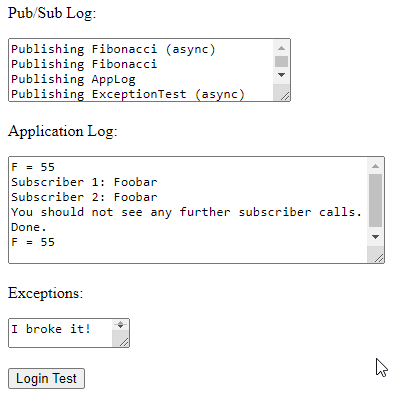Click the Exceptions textarea scroll arrows
The height and width of the screenshot is (405, 411).
120,325
